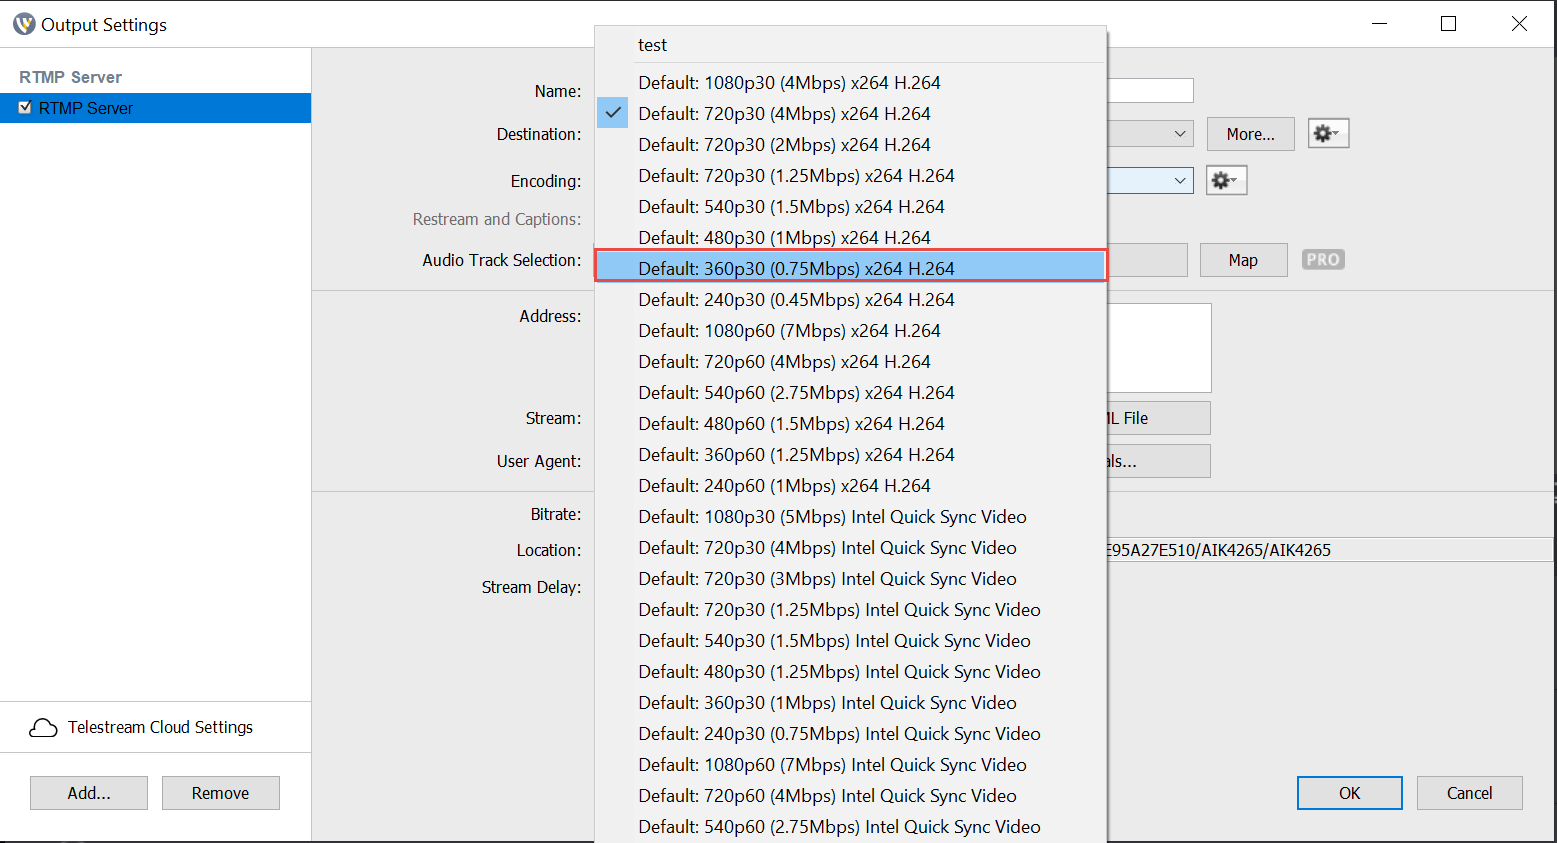Uncheck the RTMP Server checkbox
This screenshot has height=843, width=1557.
pyautogui.click(x=24, y=108)
